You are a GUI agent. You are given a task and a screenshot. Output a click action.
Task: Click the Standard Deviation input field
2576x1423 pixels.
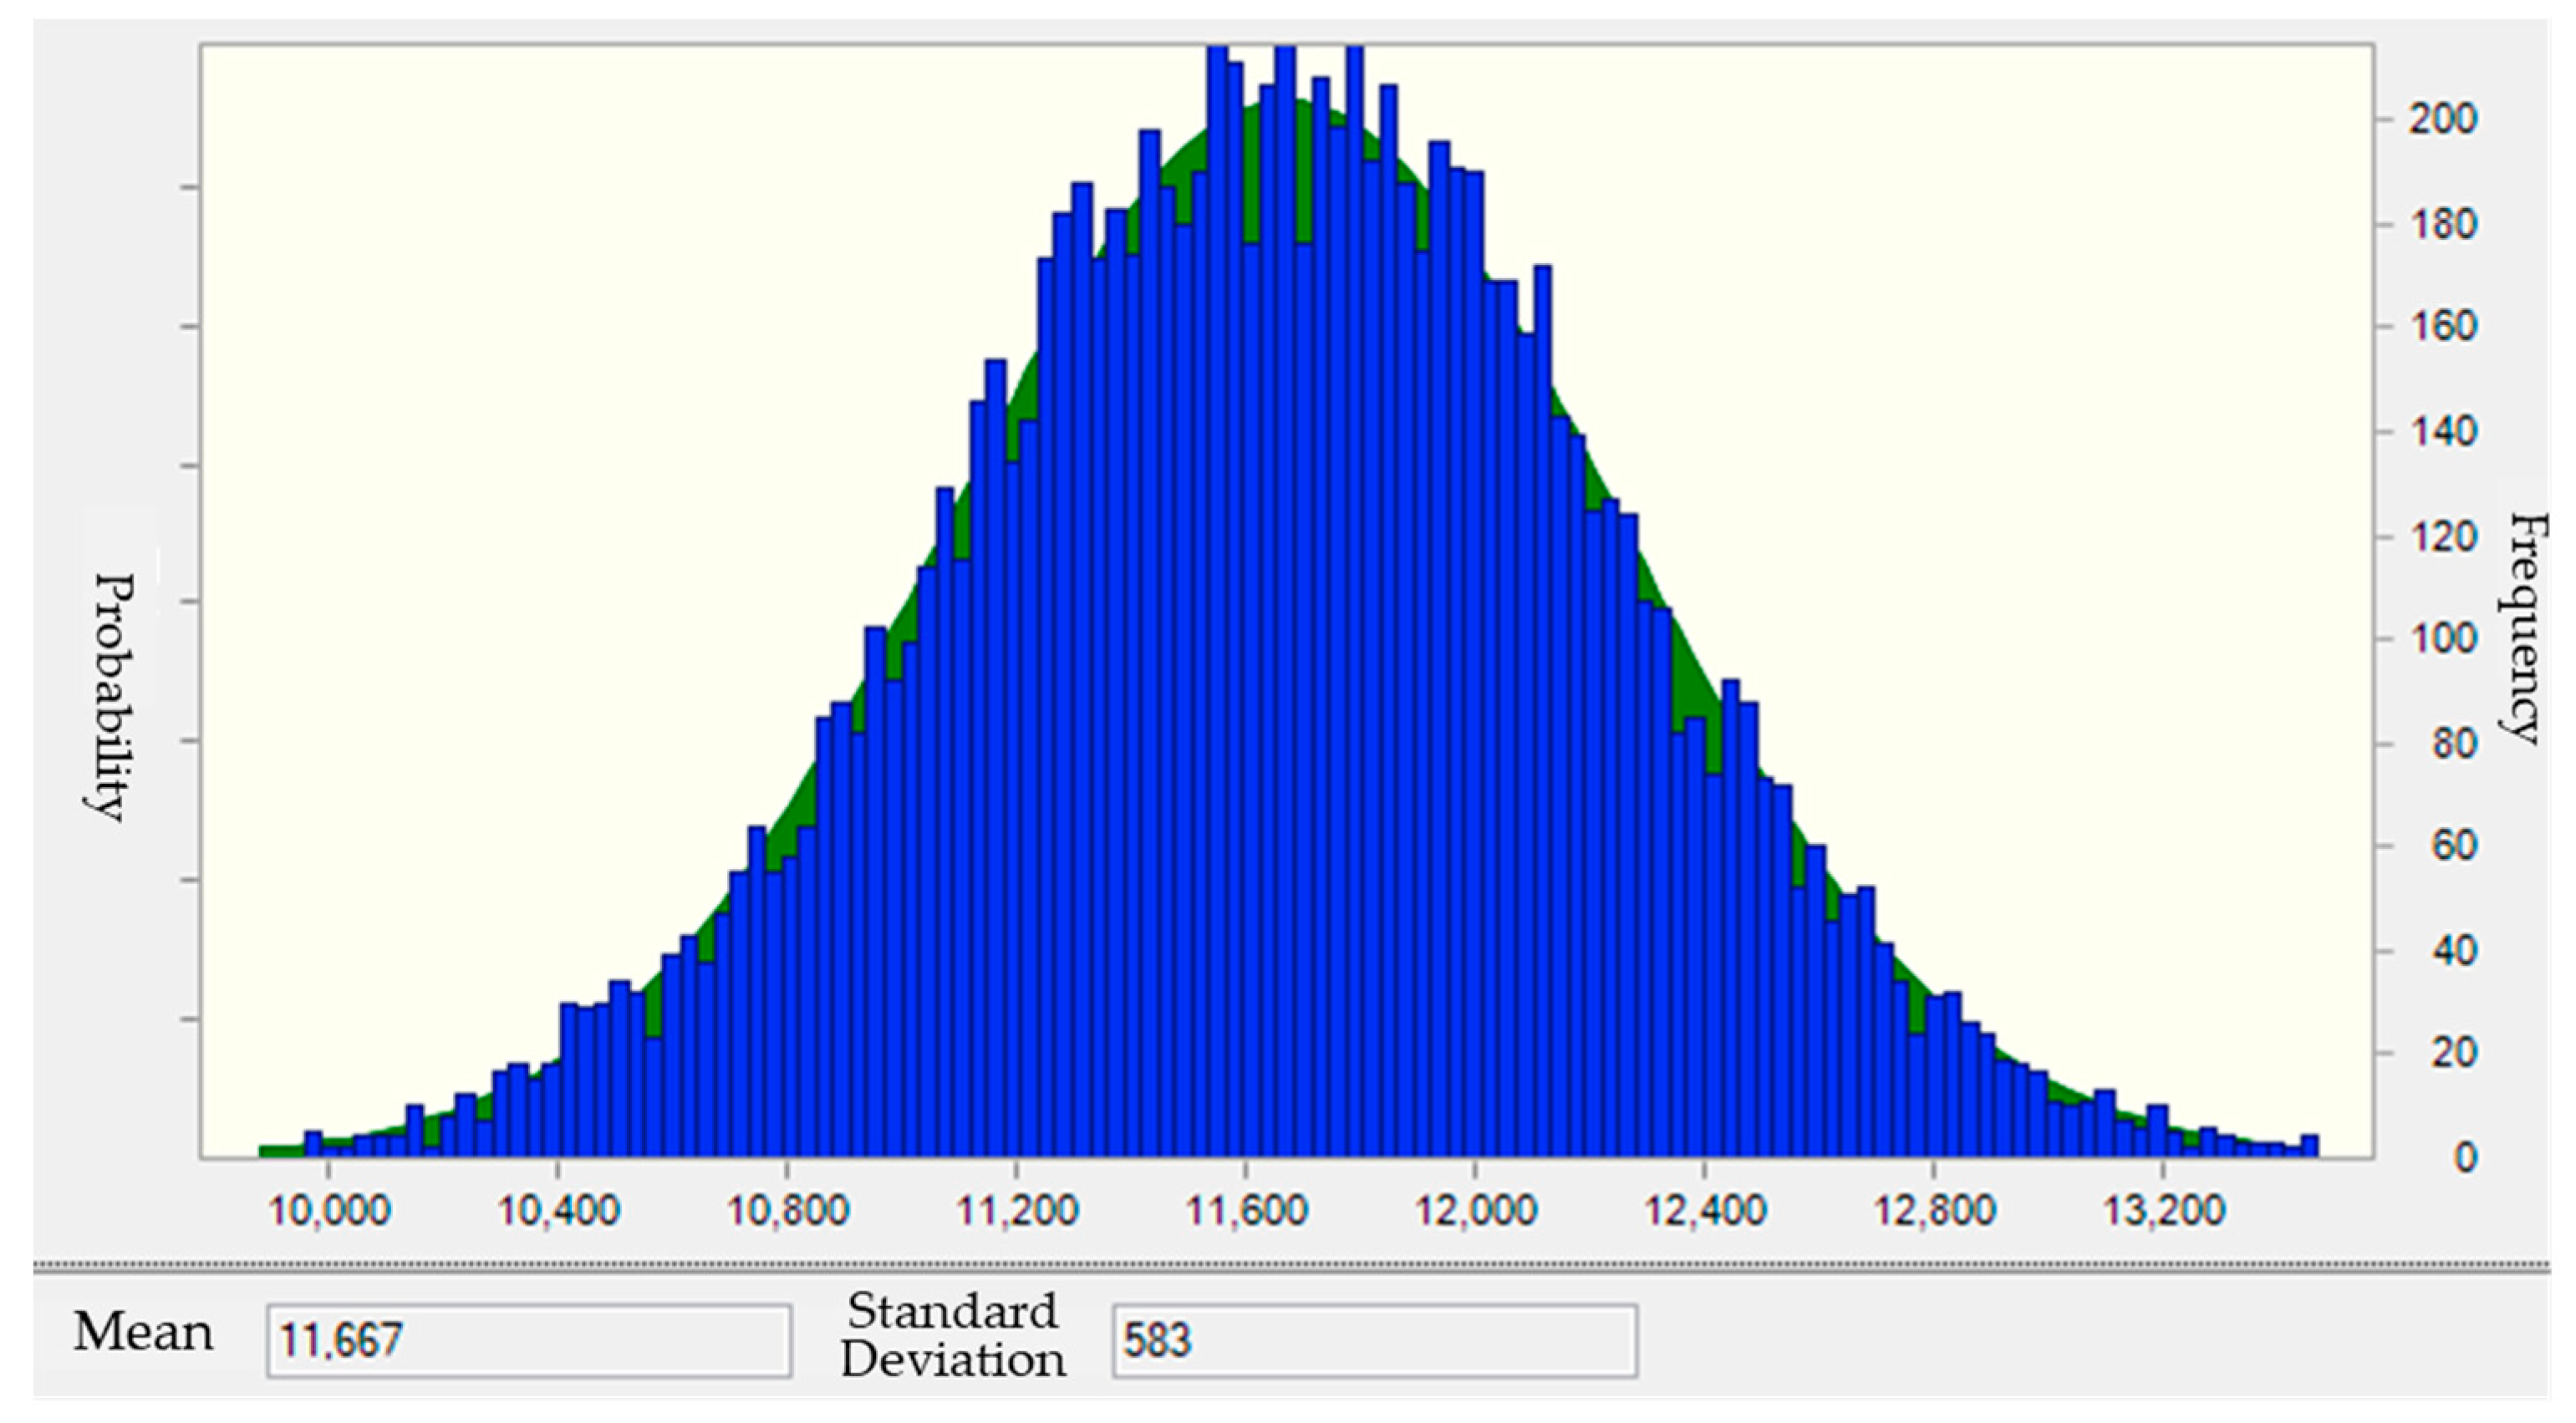1374,1340
